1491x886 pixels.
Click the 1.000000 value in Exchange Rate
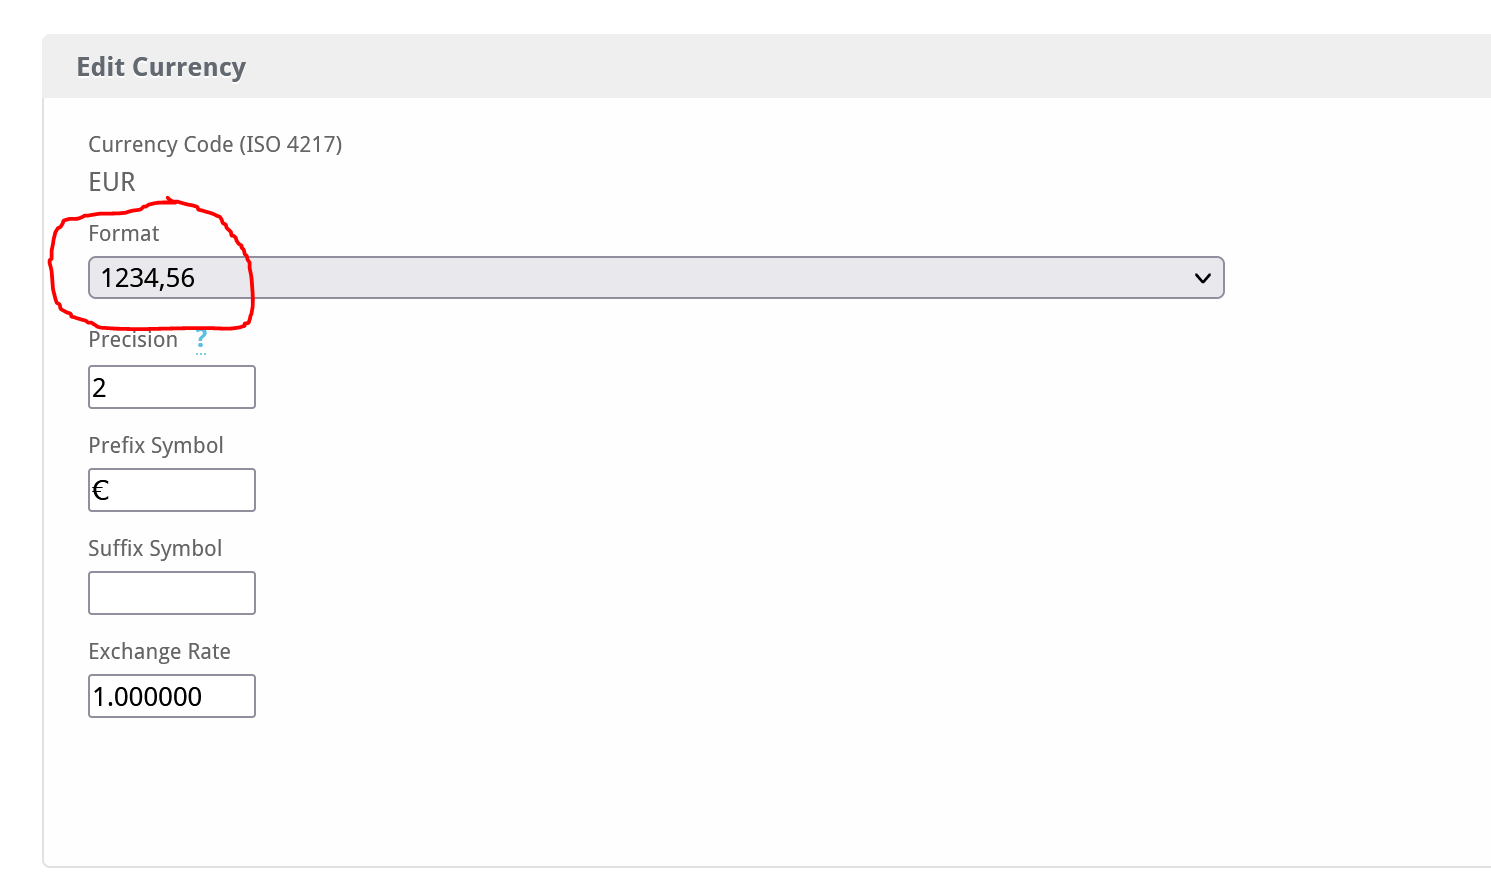pyautogui.click(x=148, y=696)
